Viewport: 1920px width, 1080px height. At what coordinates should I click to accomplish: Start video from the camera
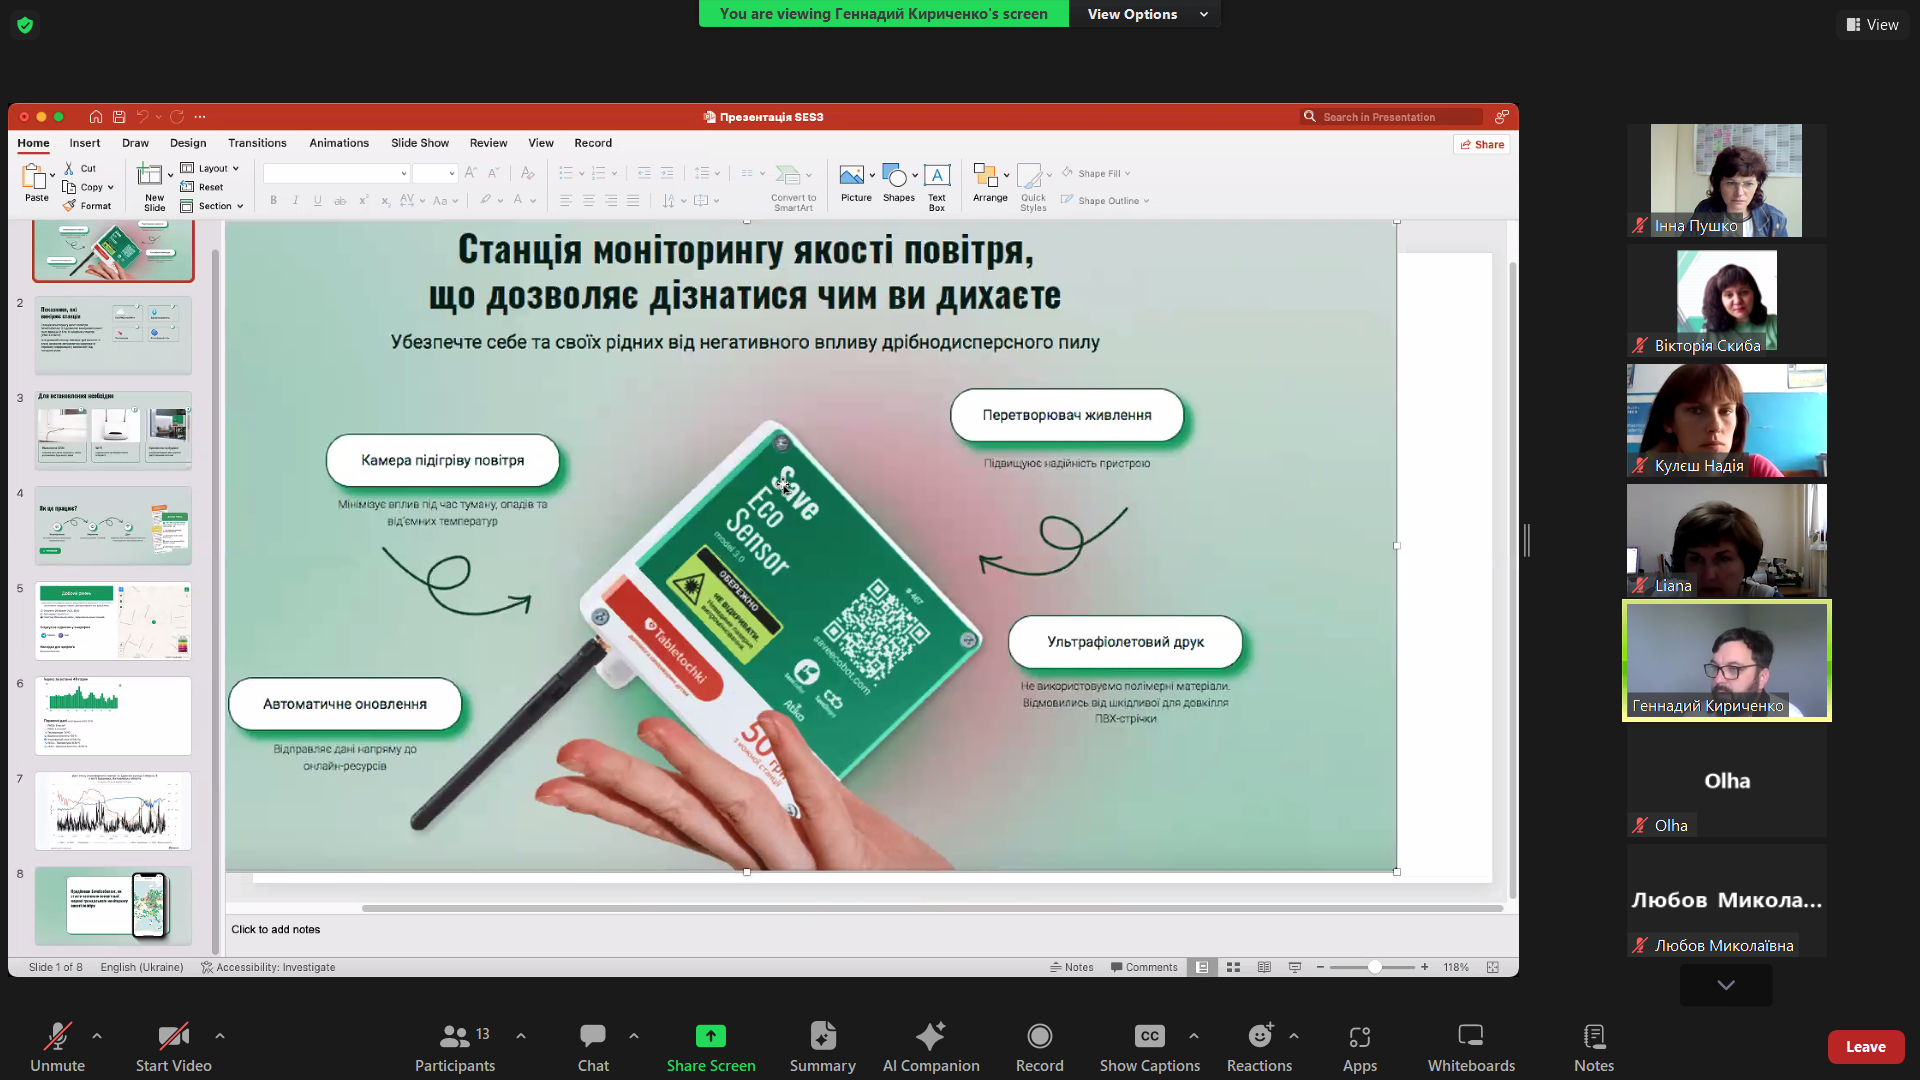coord(173,1046)
